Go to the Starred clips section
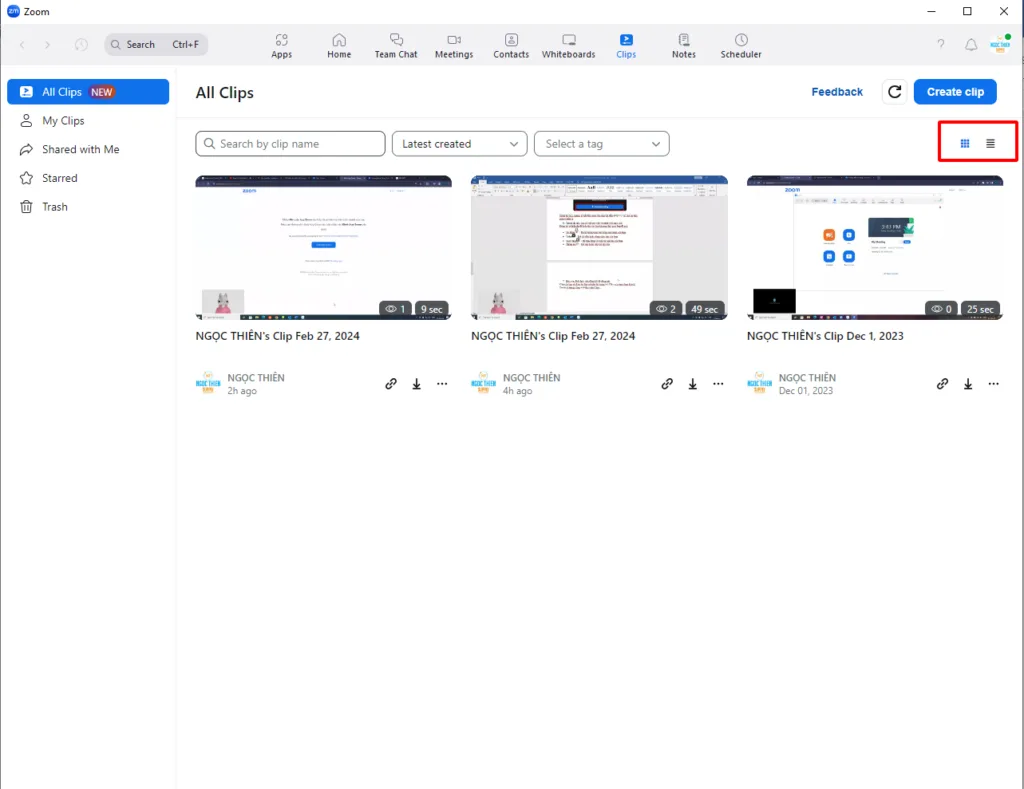The height and width of the screenshot is (789, 1024). pyautogui.click(x=60, y=178)
